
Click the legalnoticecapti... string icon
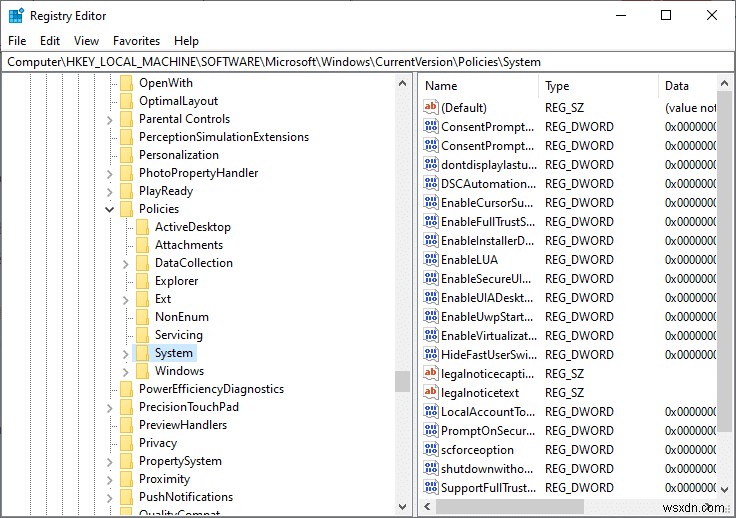coord(430,373)
